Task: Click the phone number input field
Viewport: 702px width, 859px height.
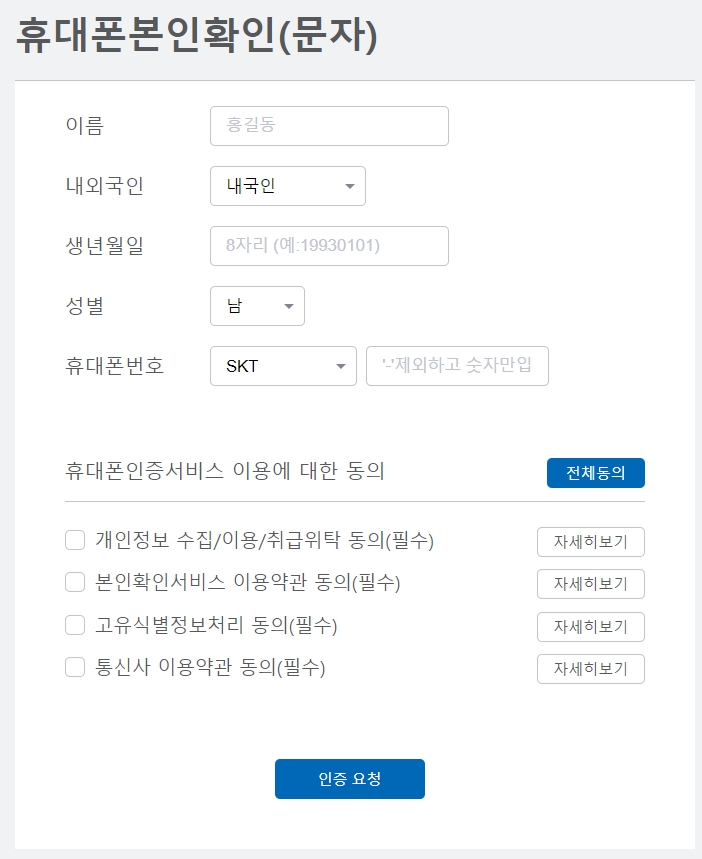Action: click(456, 366)
